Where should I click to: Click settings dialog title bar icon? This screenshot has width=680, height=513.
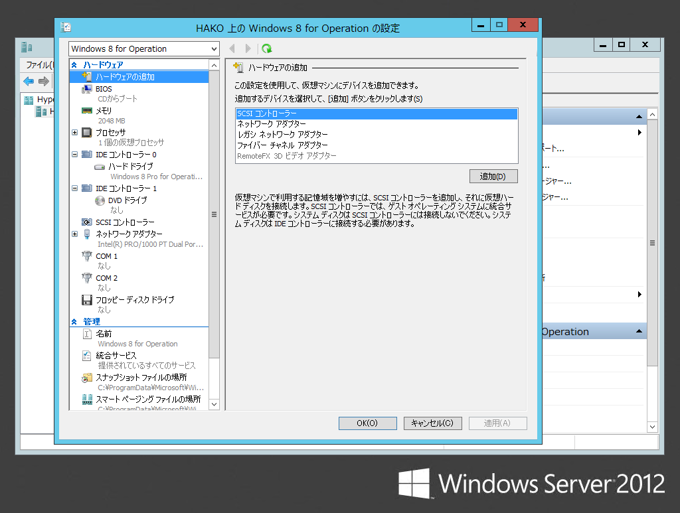pyautogui.click(x=66, y=28)
